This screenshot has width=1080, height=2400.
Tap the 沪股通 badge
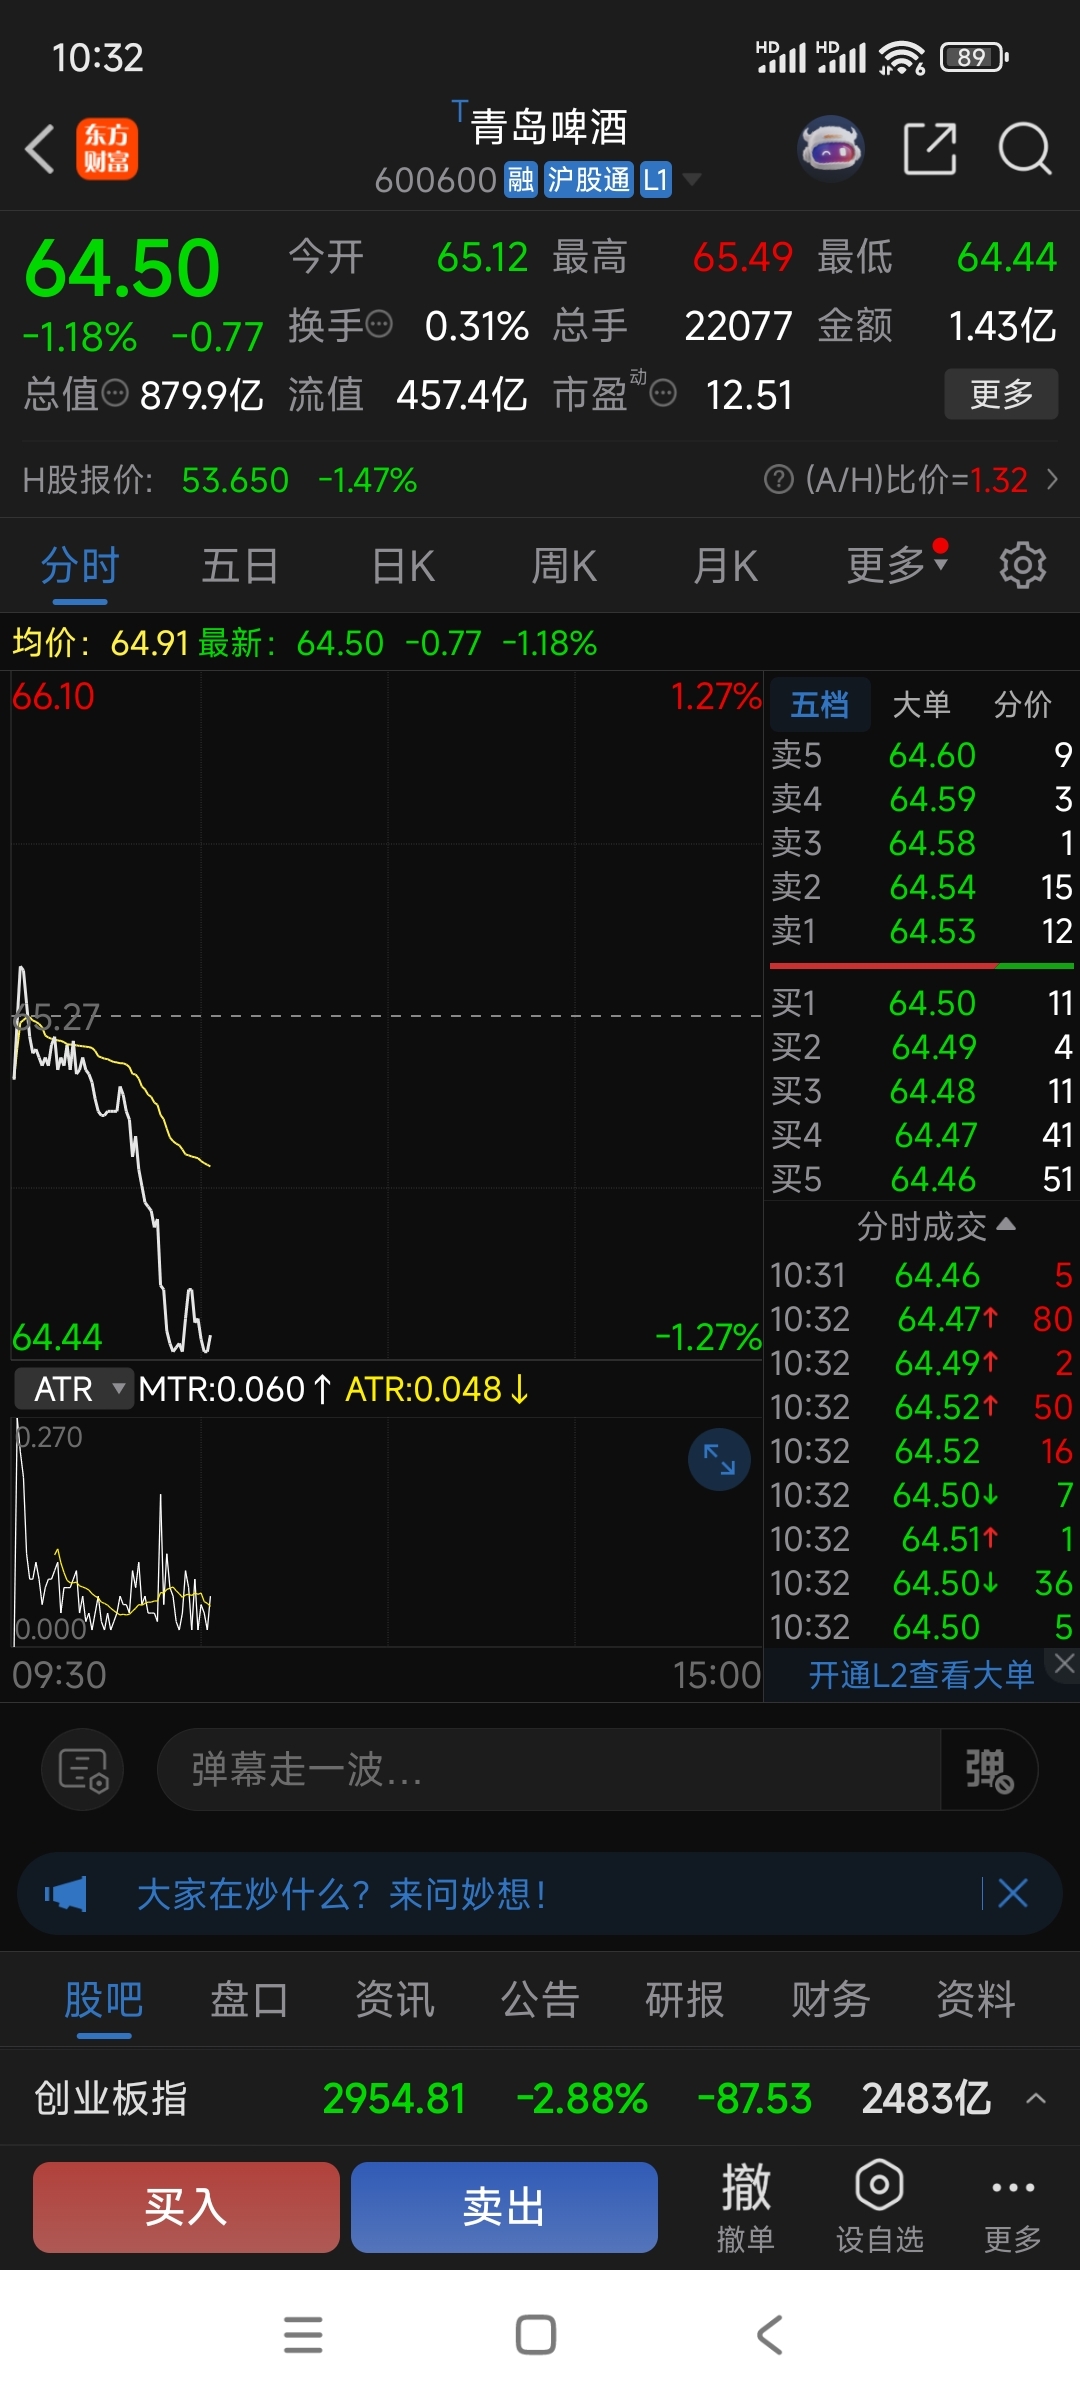(588, 180)
